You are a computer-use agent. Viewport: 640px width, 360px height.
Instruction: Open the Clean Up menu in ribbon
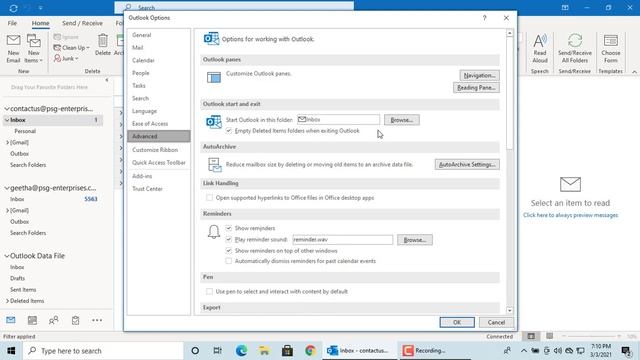coord(72,48)
